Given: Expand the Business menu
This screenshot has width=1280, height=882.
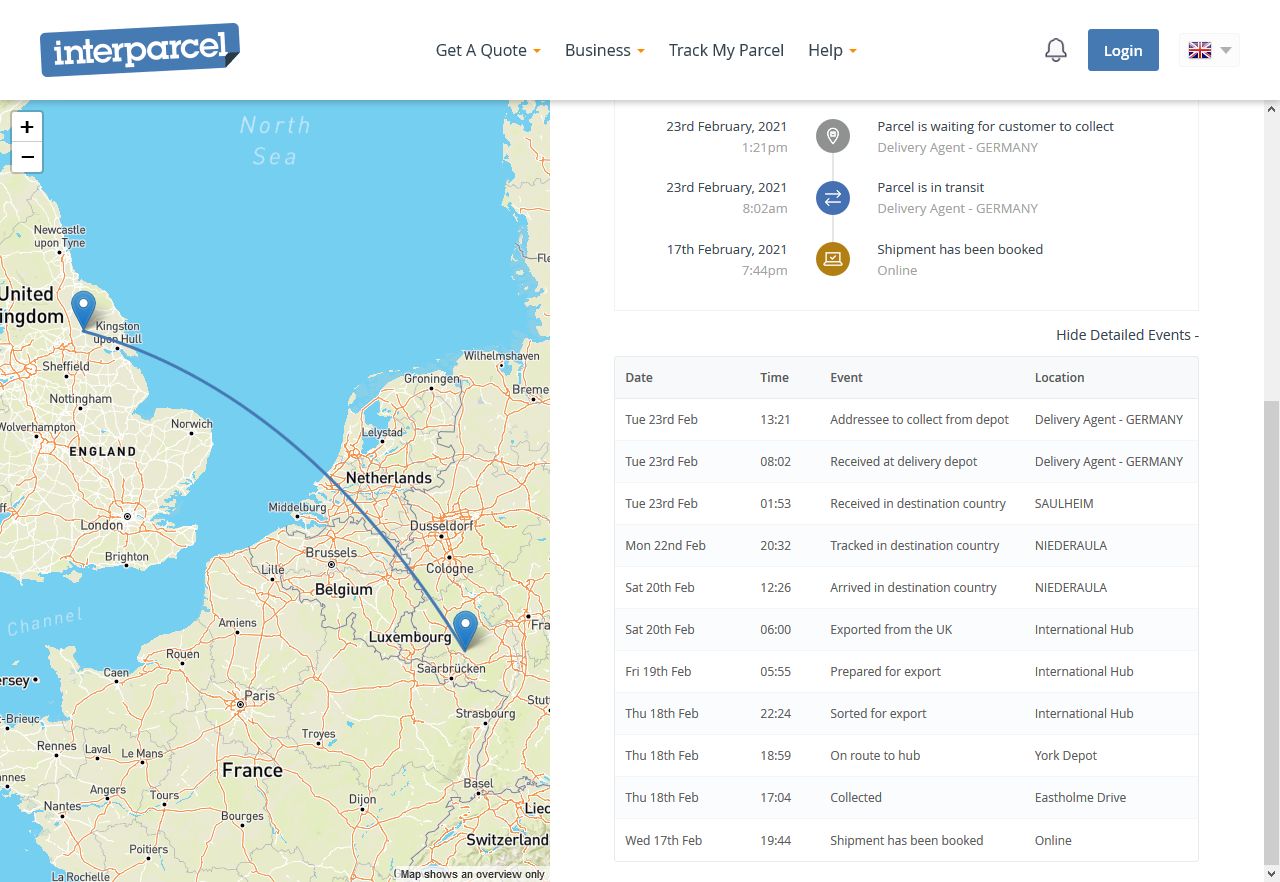Looking at the screenshot, I should pyautogui.click(x=604, y=50).
